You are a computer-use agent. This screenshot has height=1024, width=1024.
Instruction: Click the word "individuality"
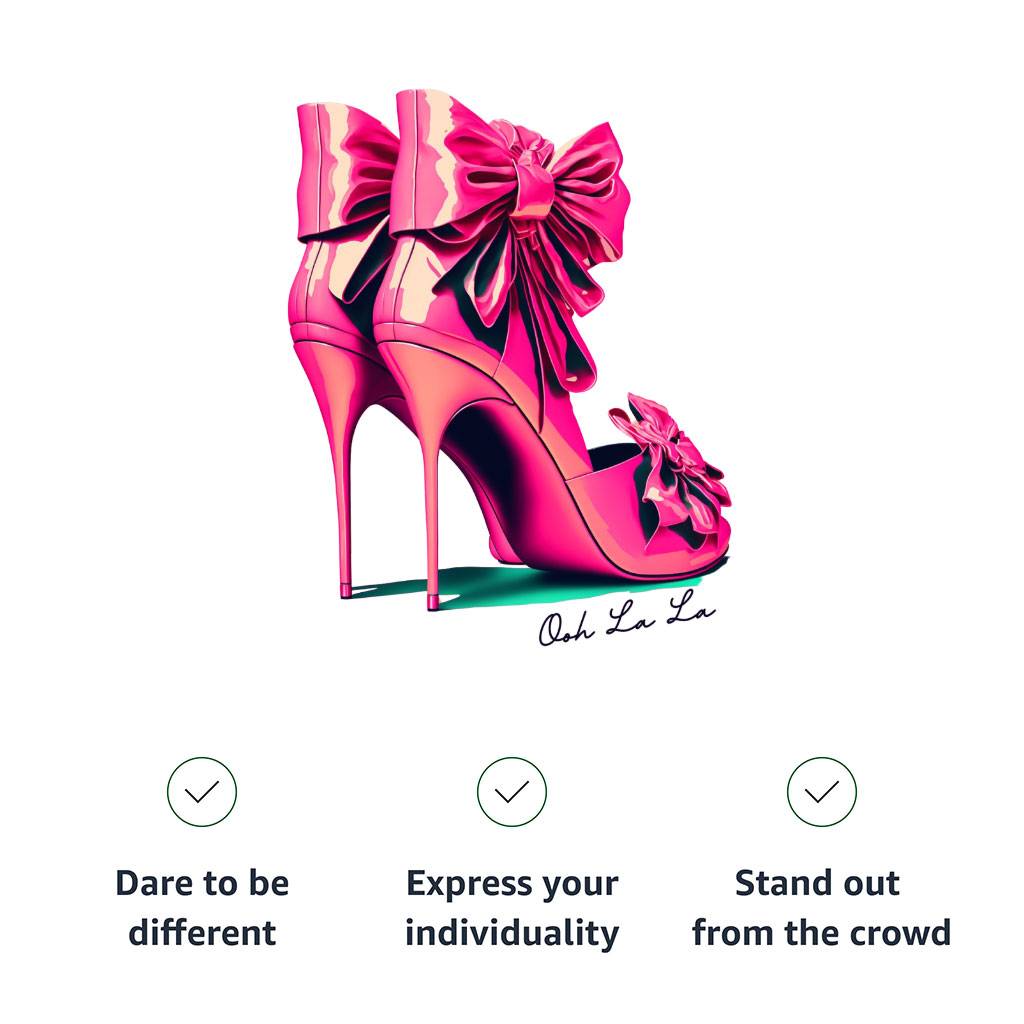tap(512, 934)
